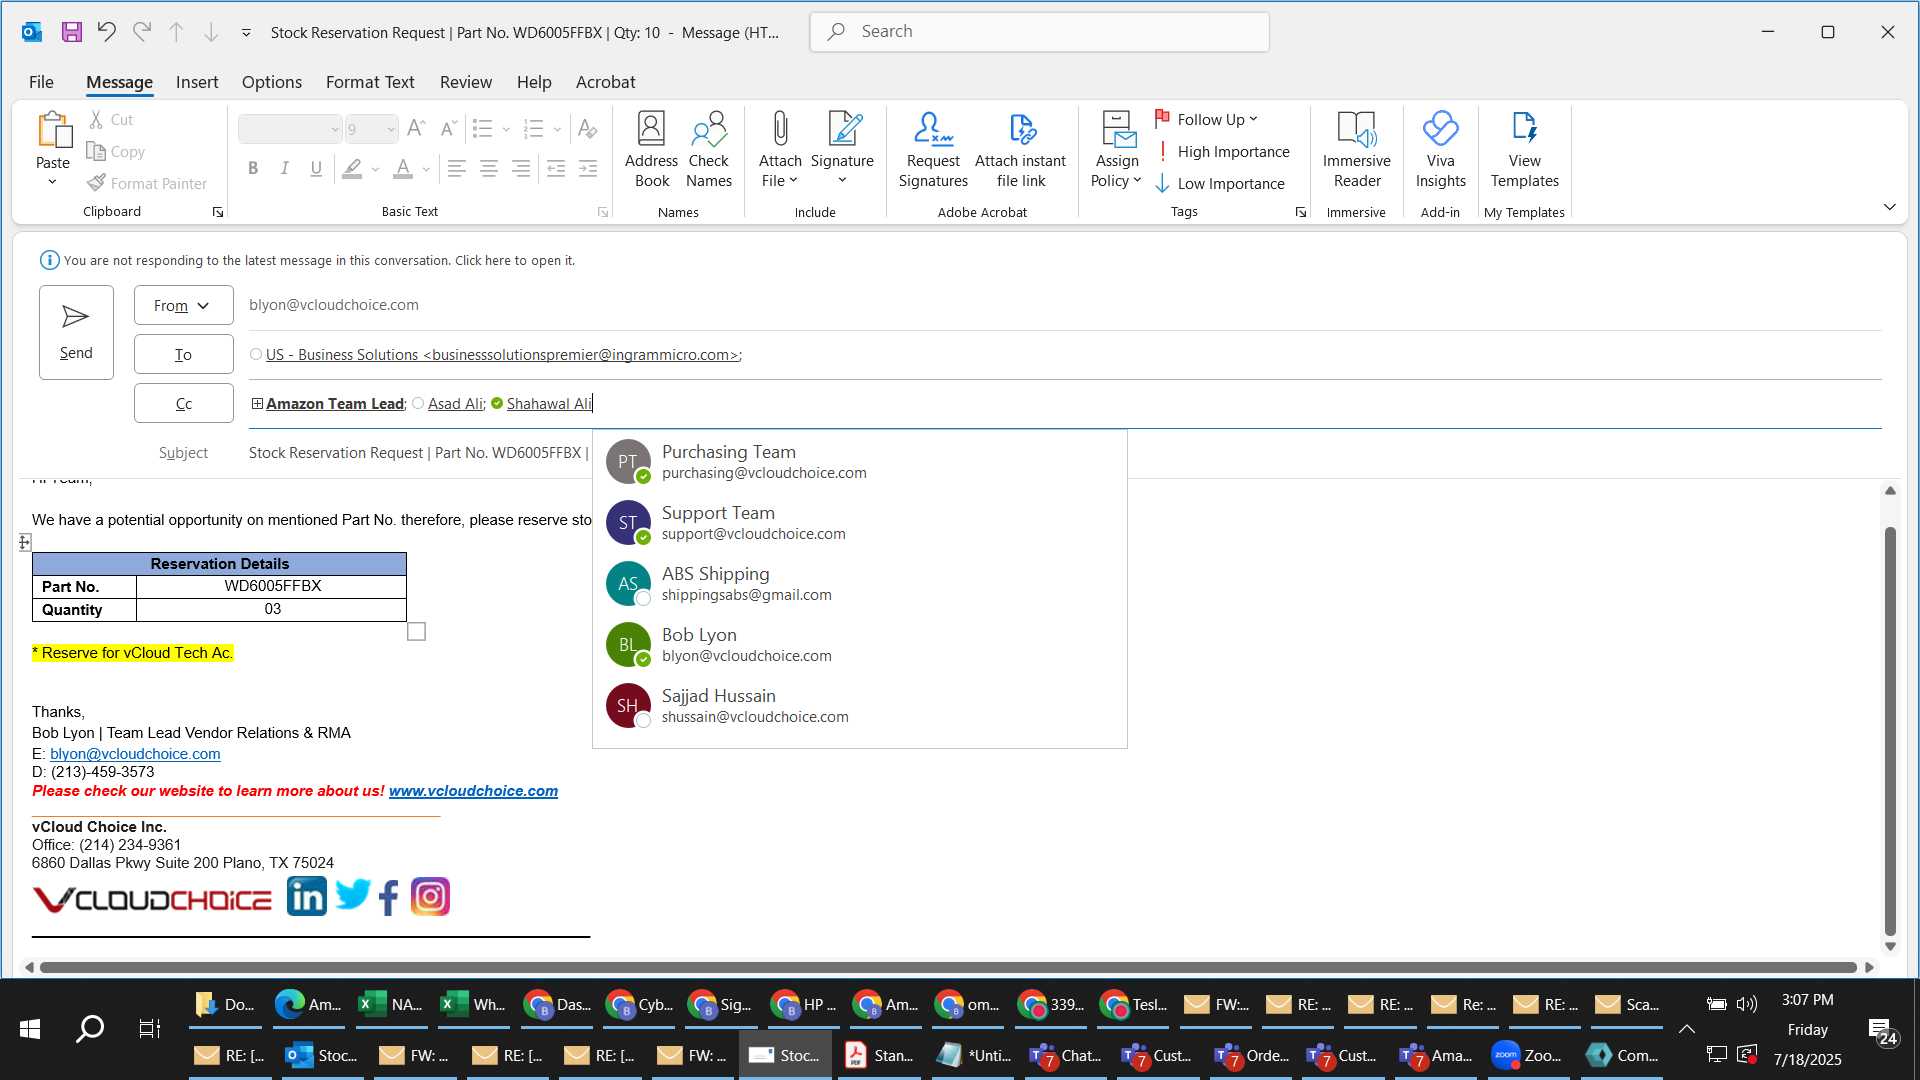Click the Format Painter tool

point(147,183)
